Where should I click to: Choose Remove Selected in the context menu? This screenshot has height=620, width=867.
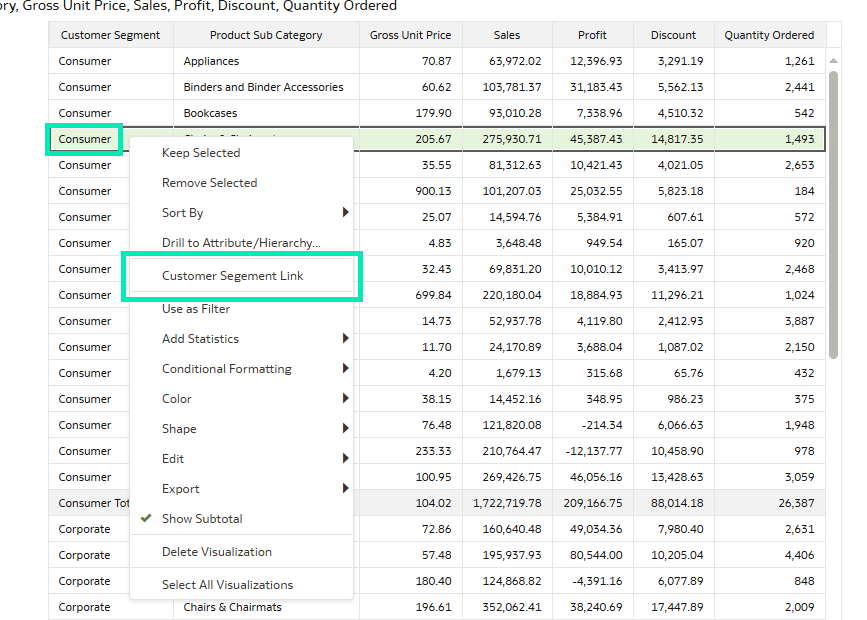241,183
